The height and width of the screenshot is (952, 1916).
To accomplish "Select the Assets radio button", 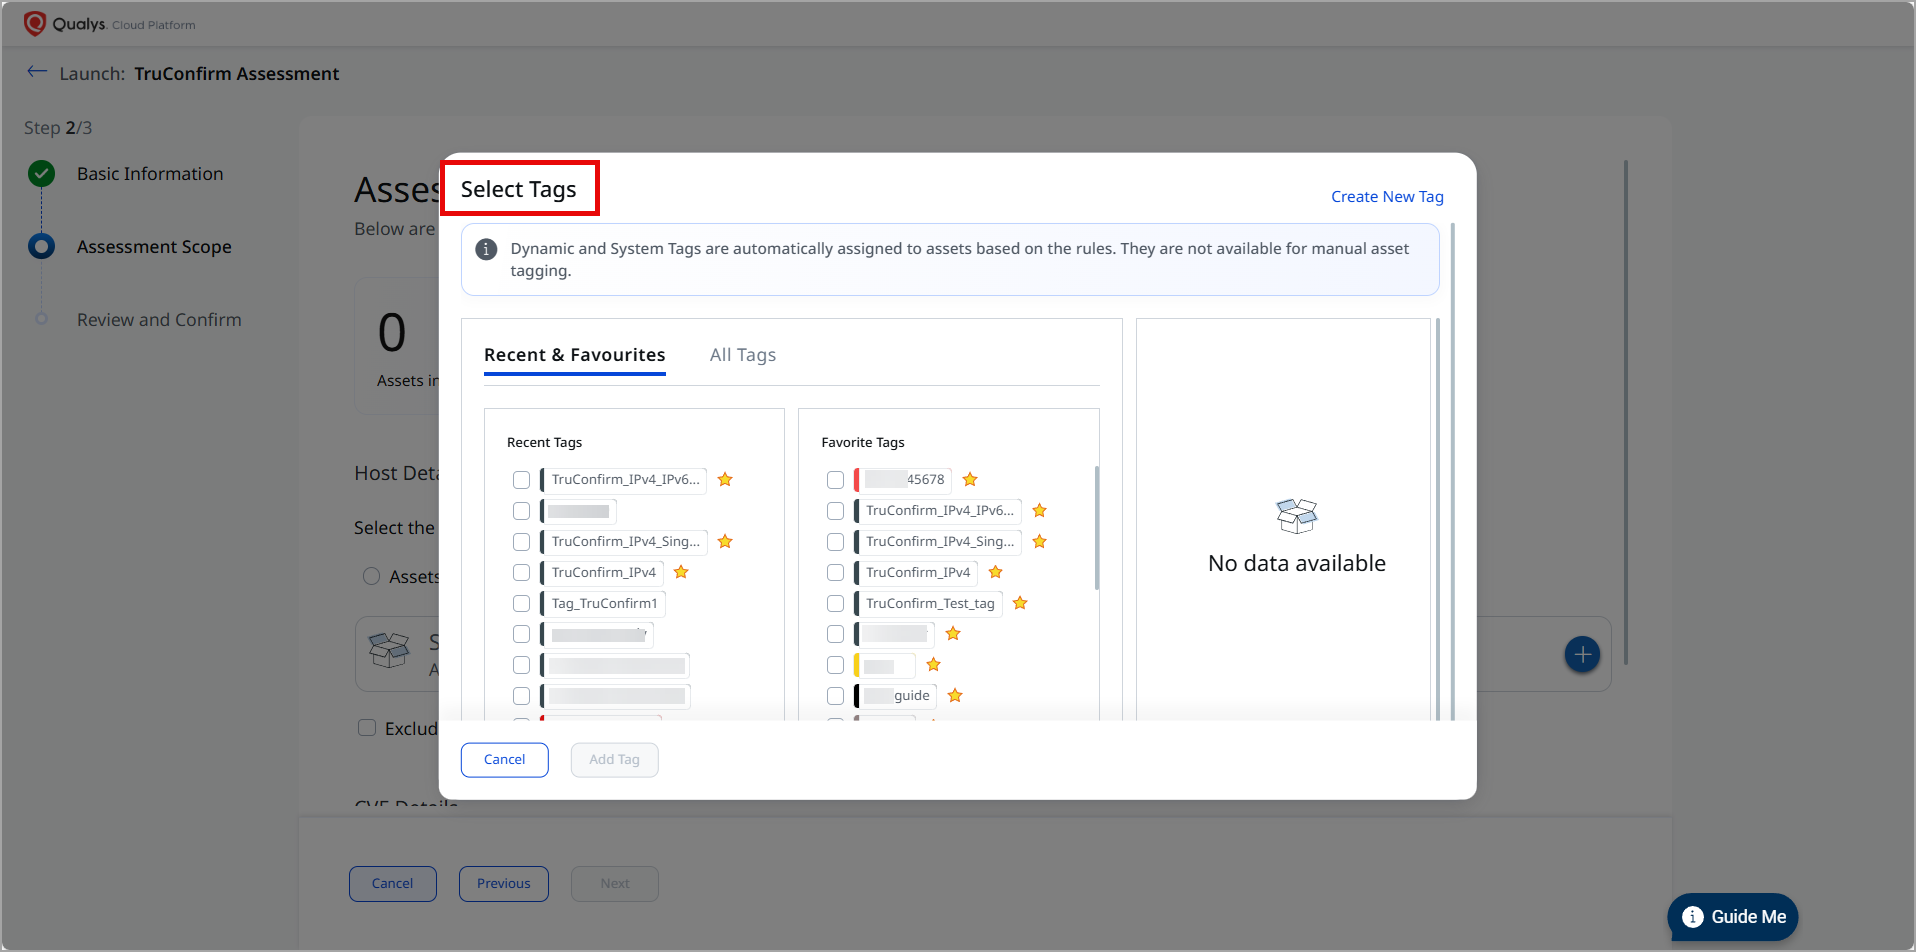I will click(371, 577).
